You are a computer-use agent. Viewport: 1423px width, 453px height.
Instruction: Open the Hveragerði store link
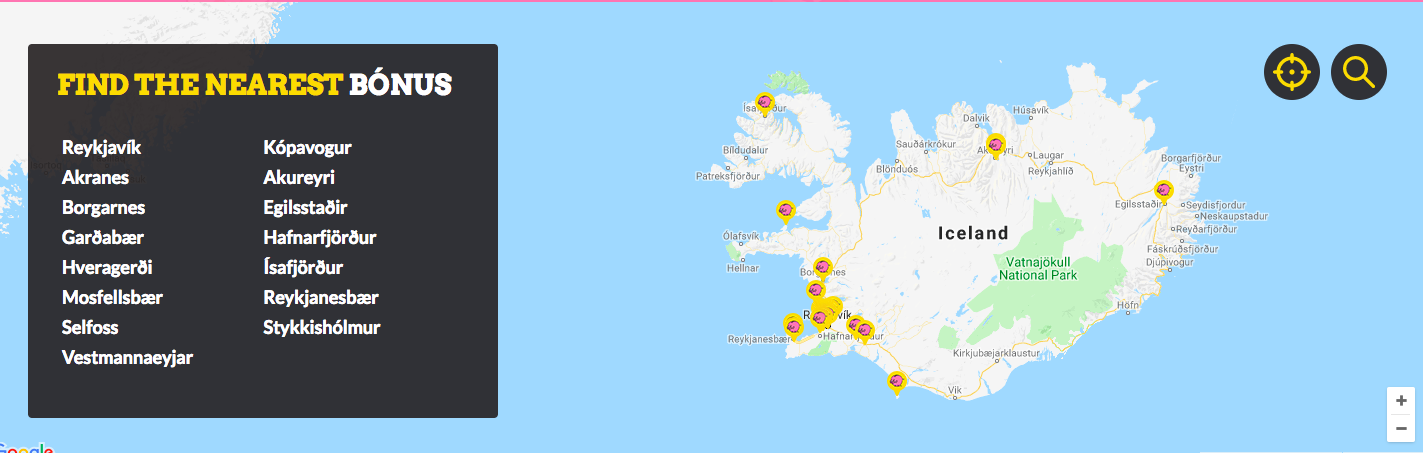pos(107,268)
